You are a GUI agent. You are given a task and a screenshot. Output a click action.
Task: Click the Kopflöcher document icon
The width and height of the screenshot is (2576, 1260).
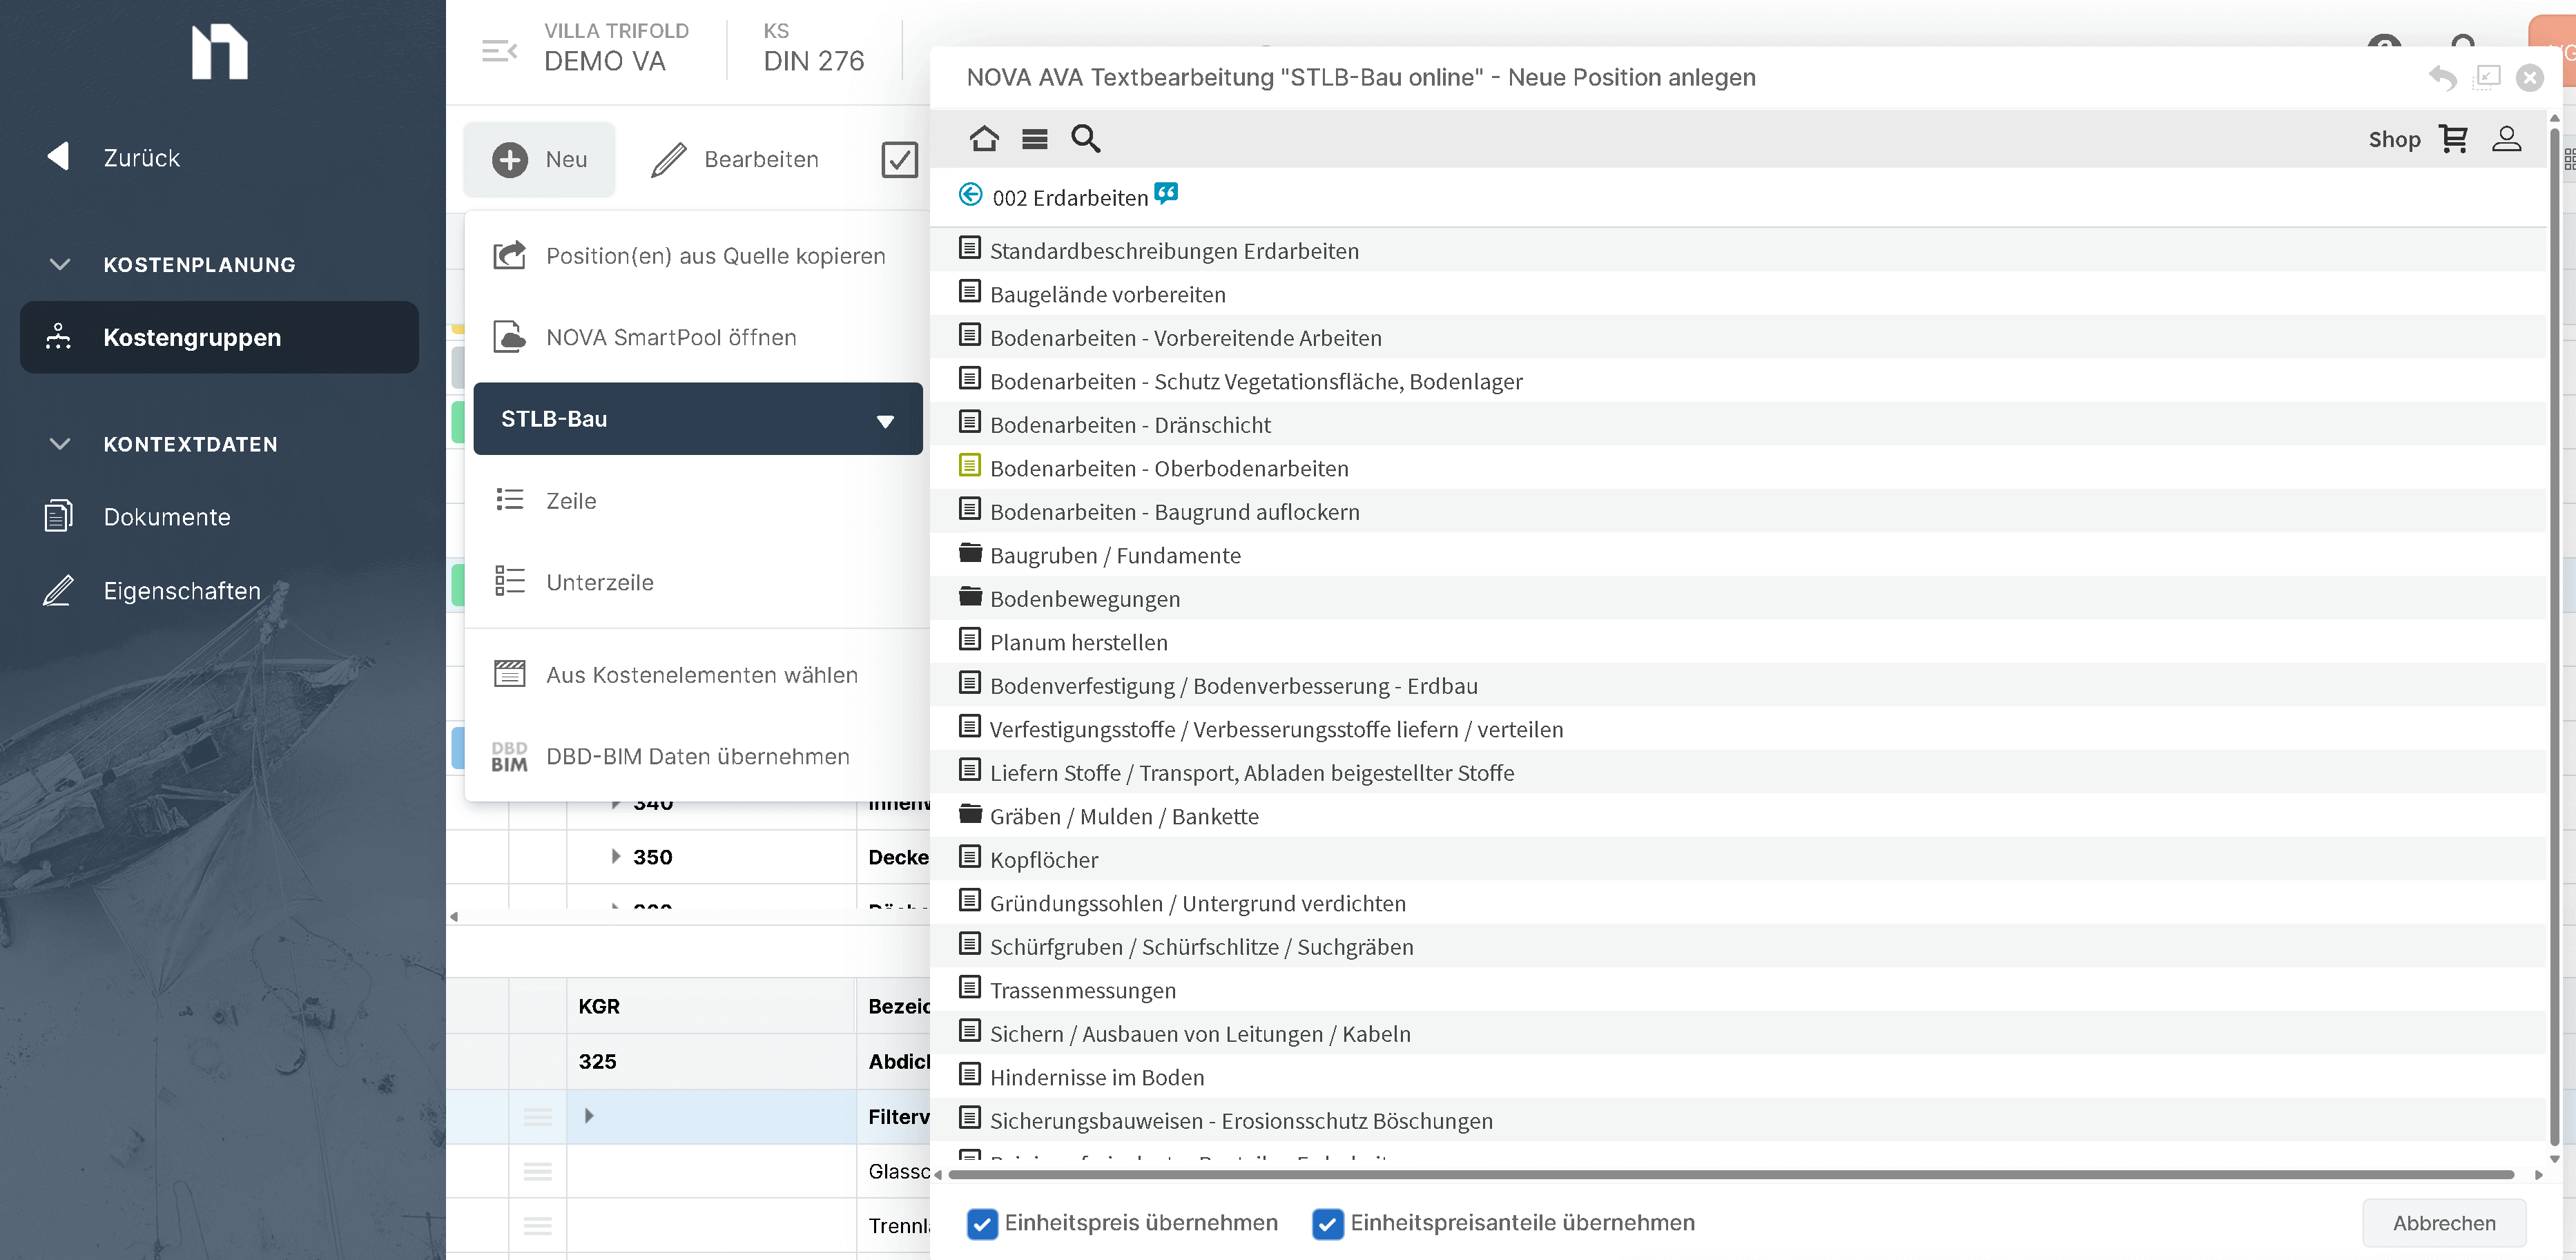[x=969, y=857]
